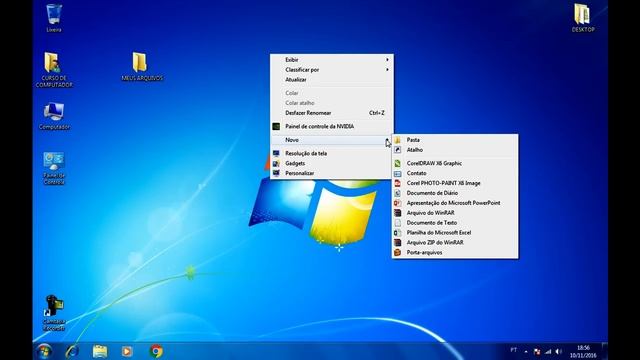This screenshot has width=640, height=360.
Task: Click the network signal tray icon
Action: click(x=548, y=351)
